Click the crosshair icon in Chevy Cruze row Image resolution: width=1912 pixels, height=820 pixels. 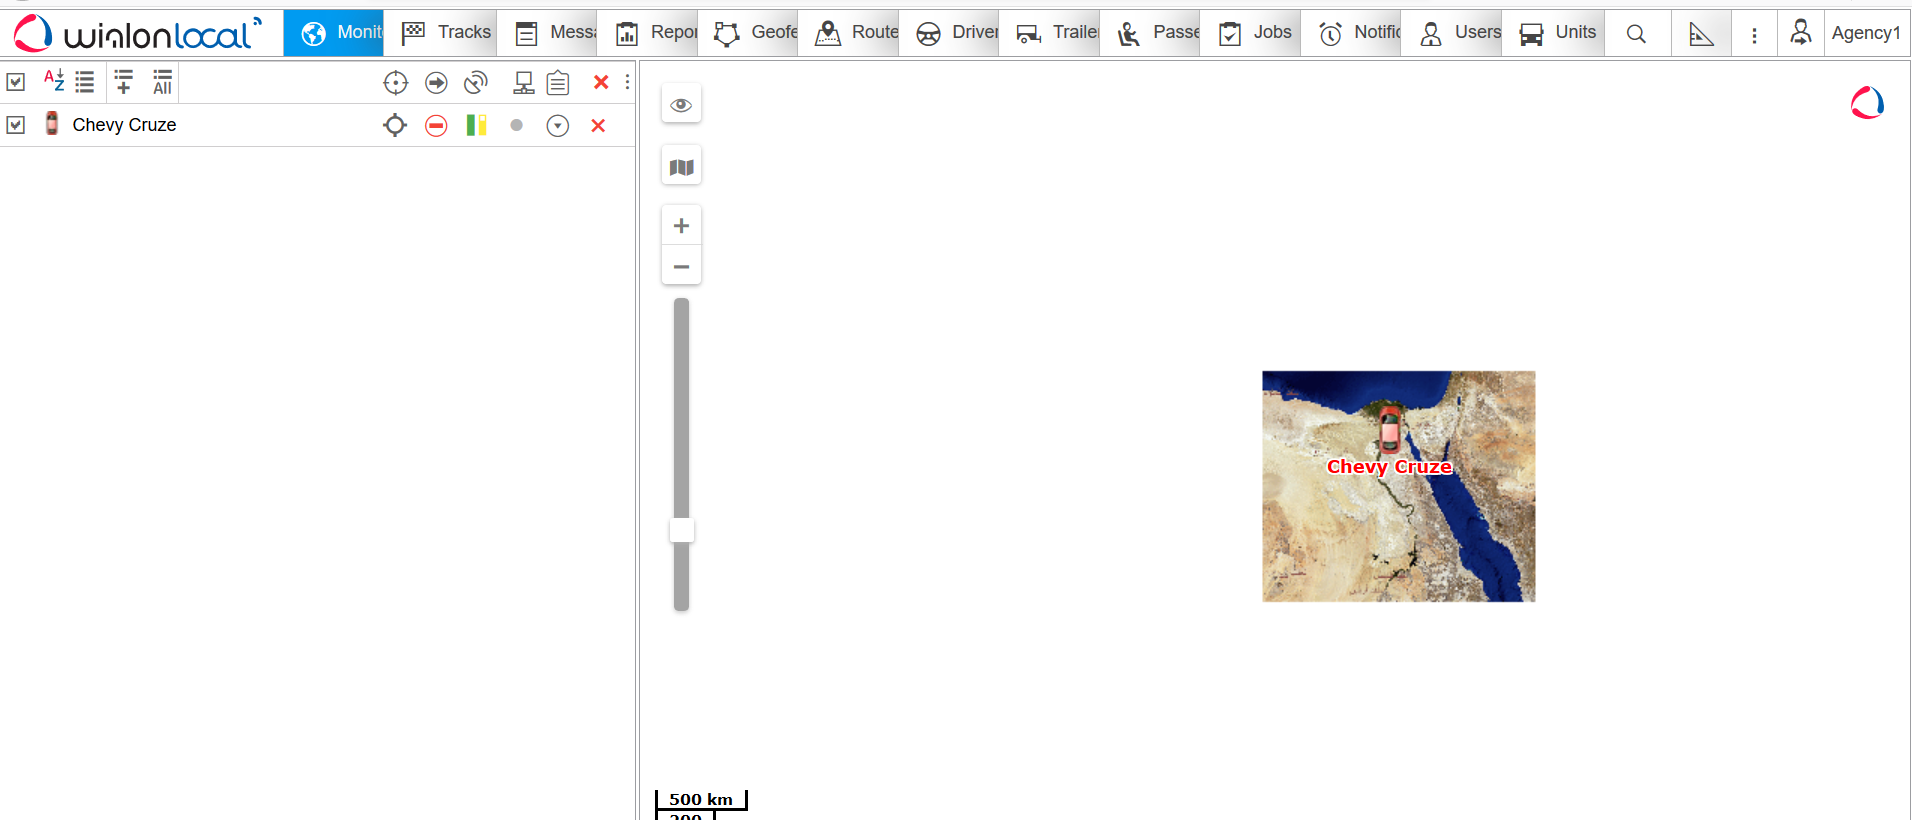(x=395, y=125)
